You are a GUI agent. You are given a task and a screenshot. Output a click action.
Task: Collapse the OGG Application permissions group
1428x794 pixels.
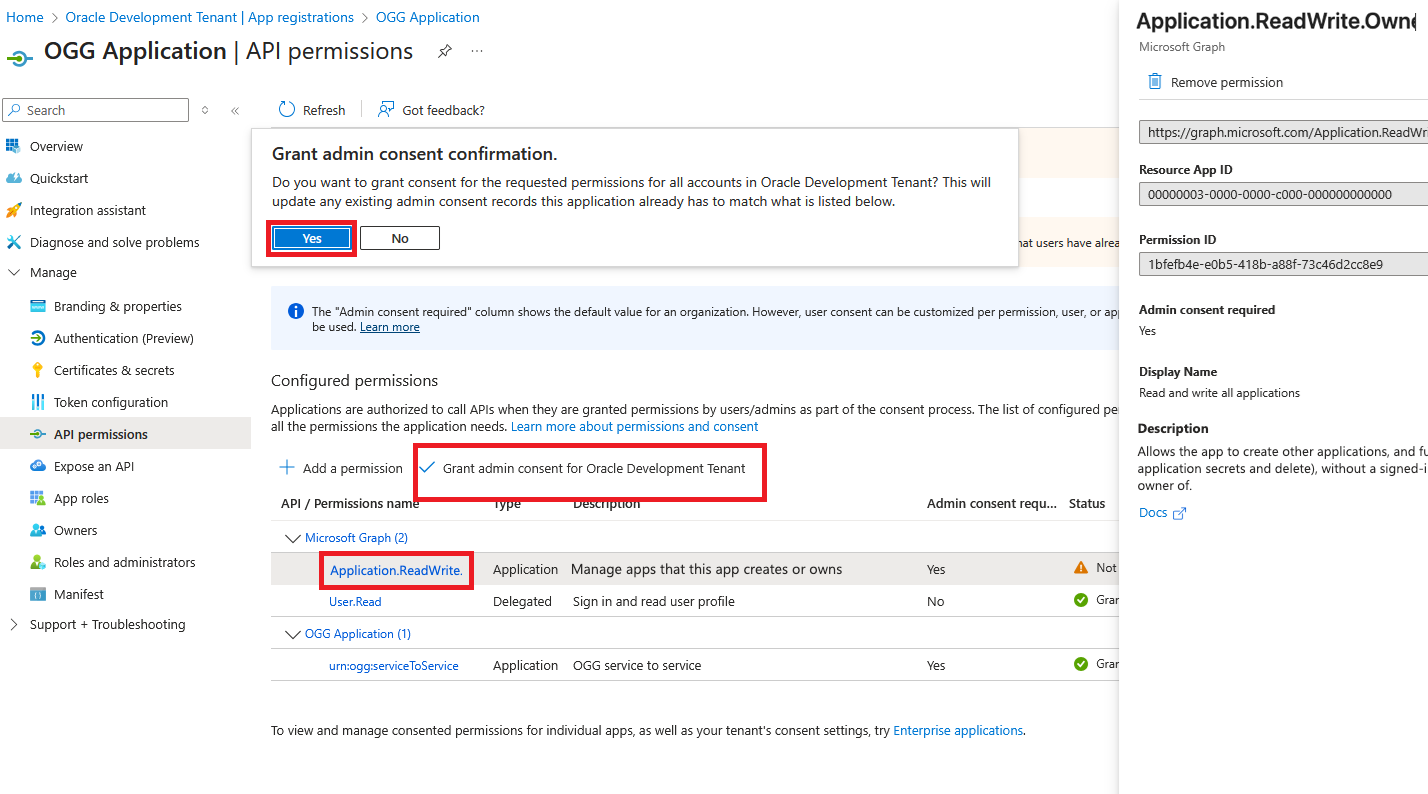tap(292, 633)
